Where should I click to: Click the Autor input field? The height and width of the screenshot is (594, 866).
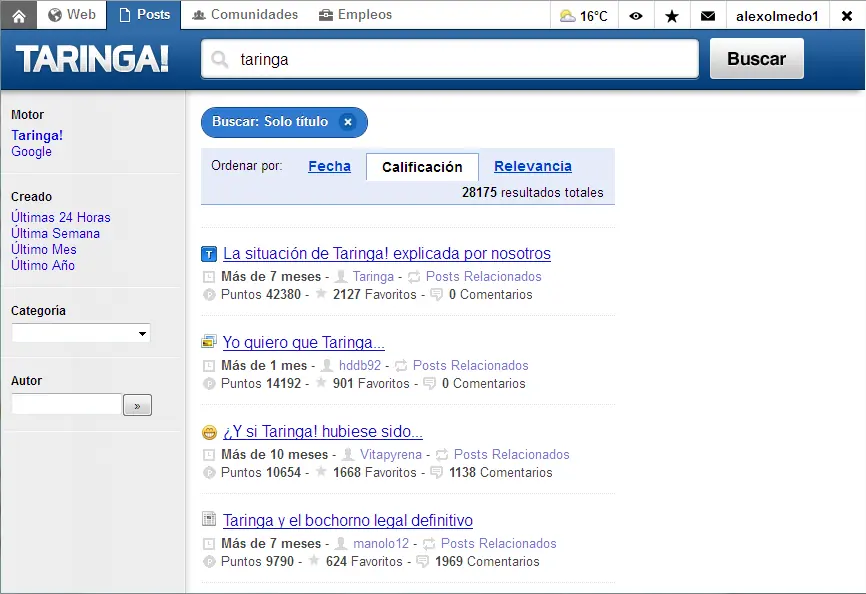66,404
